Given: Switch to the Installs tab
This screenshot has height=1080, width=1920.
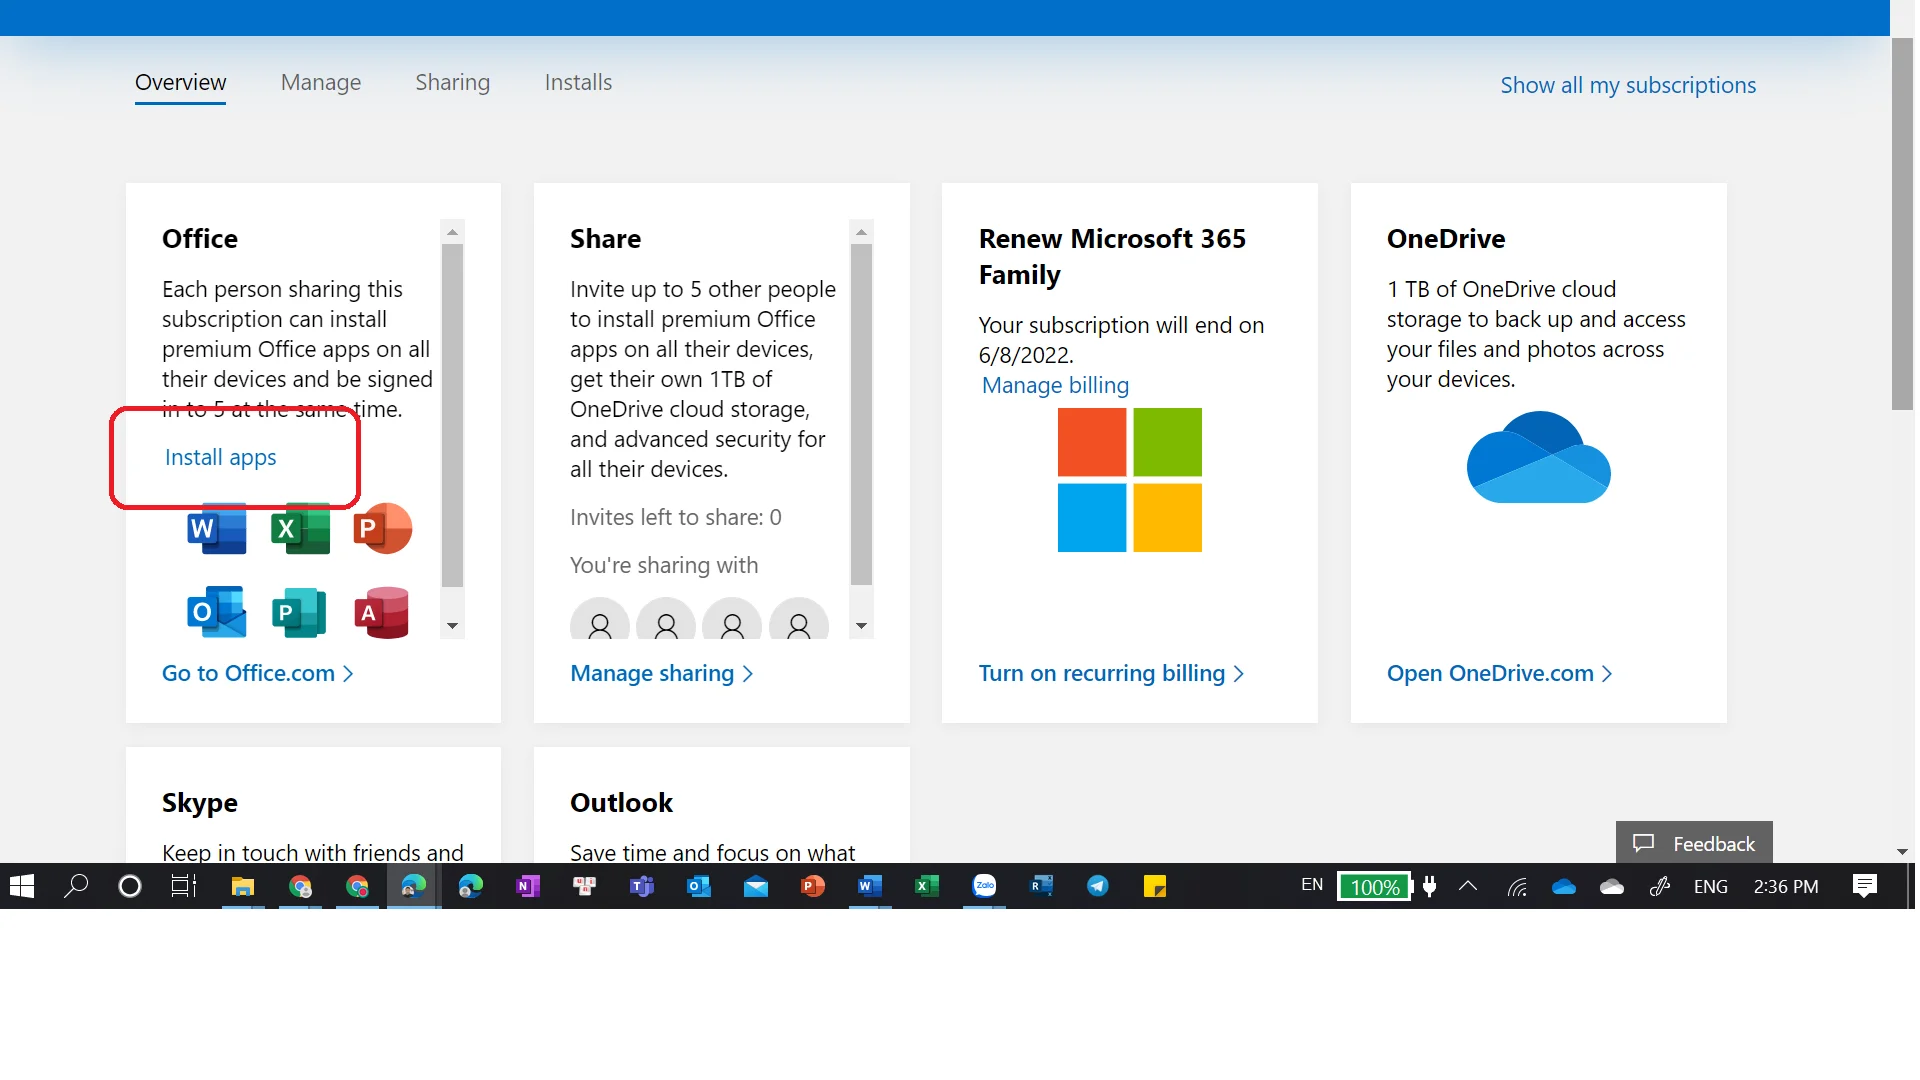Looking at the screenshot, I should pyautogui.click(x=578, y=83).
